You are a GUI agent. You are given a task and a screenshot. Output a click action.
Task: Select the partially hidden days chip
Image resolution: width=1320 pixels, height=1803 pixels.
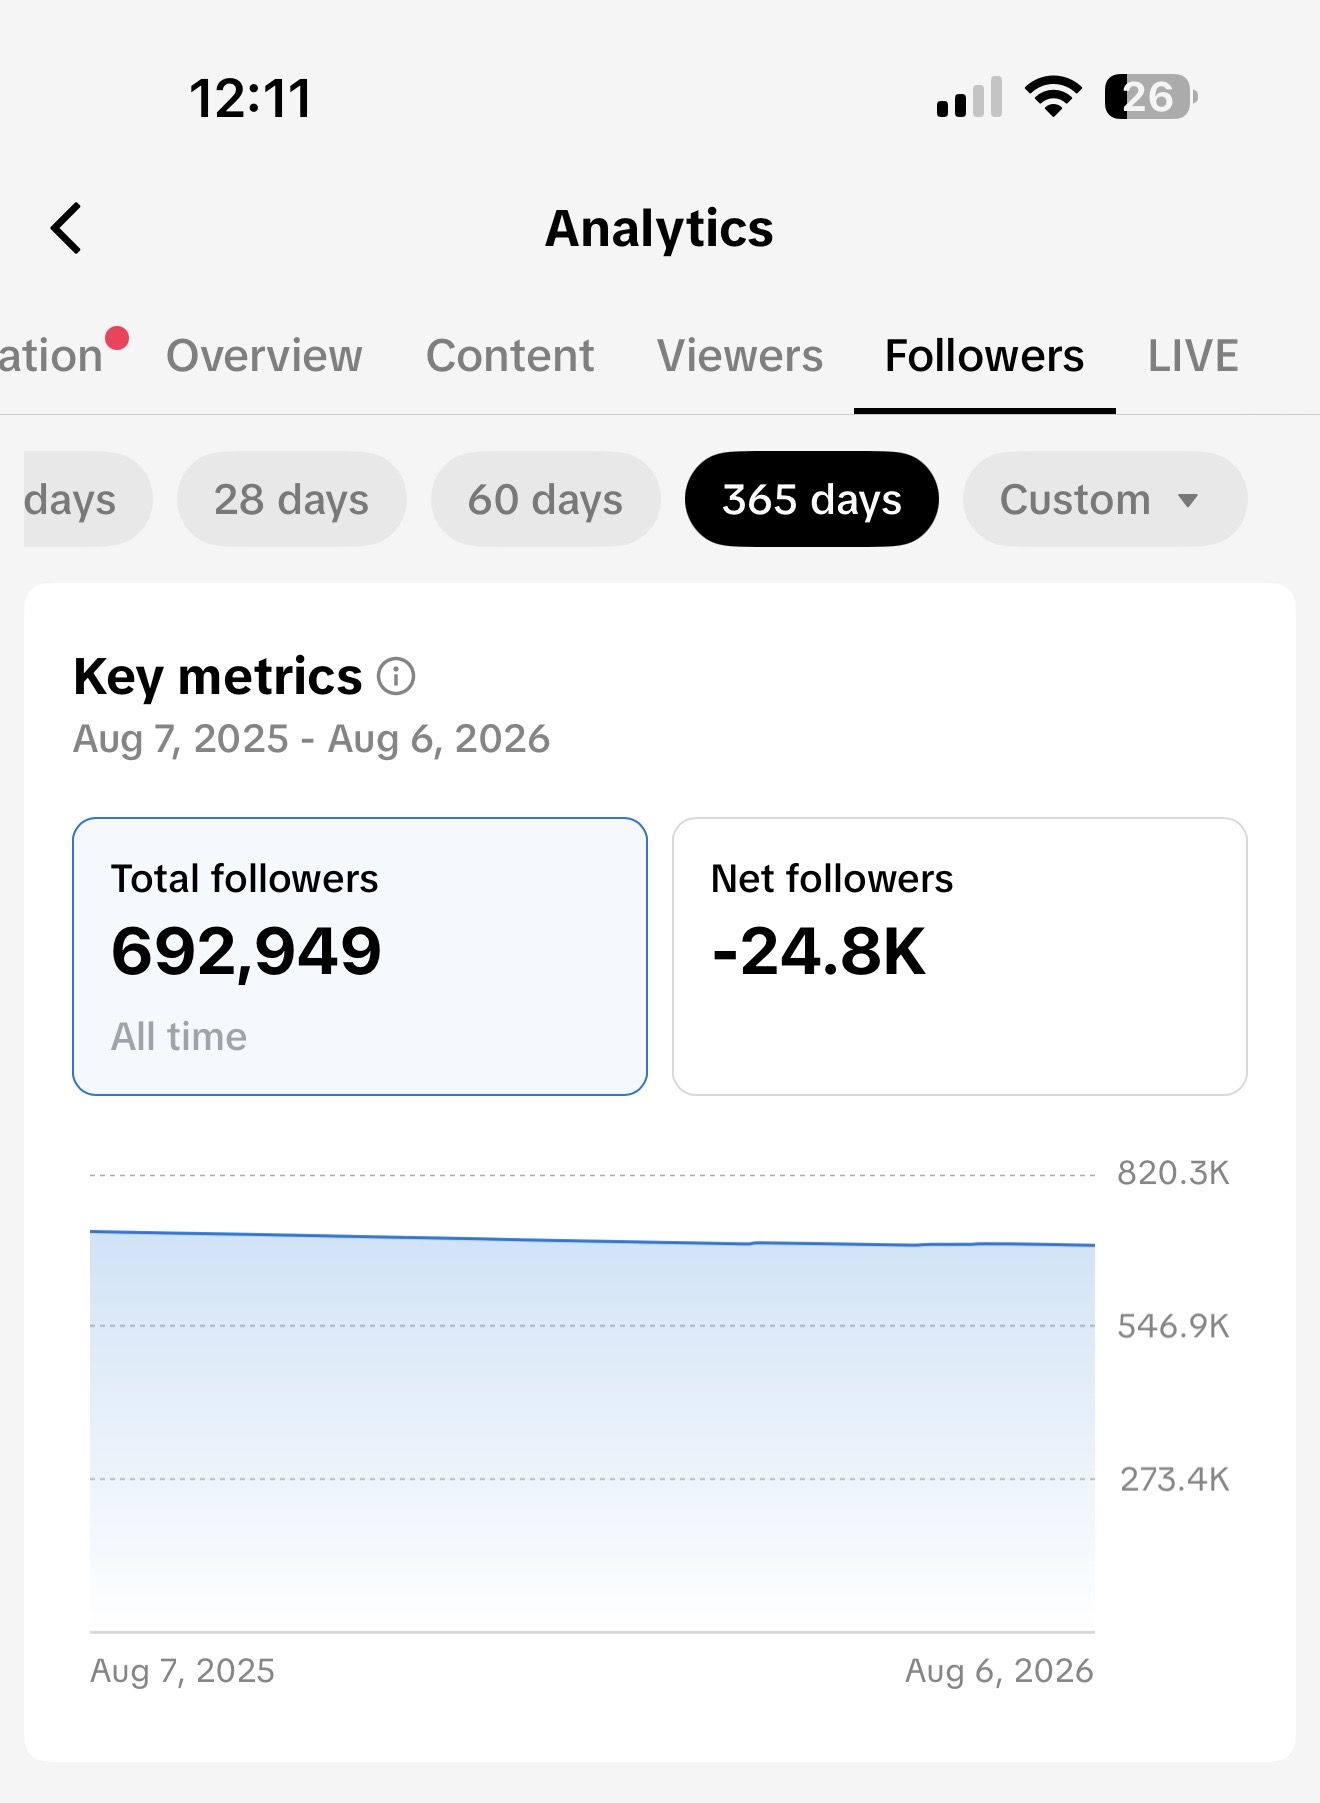86,499
